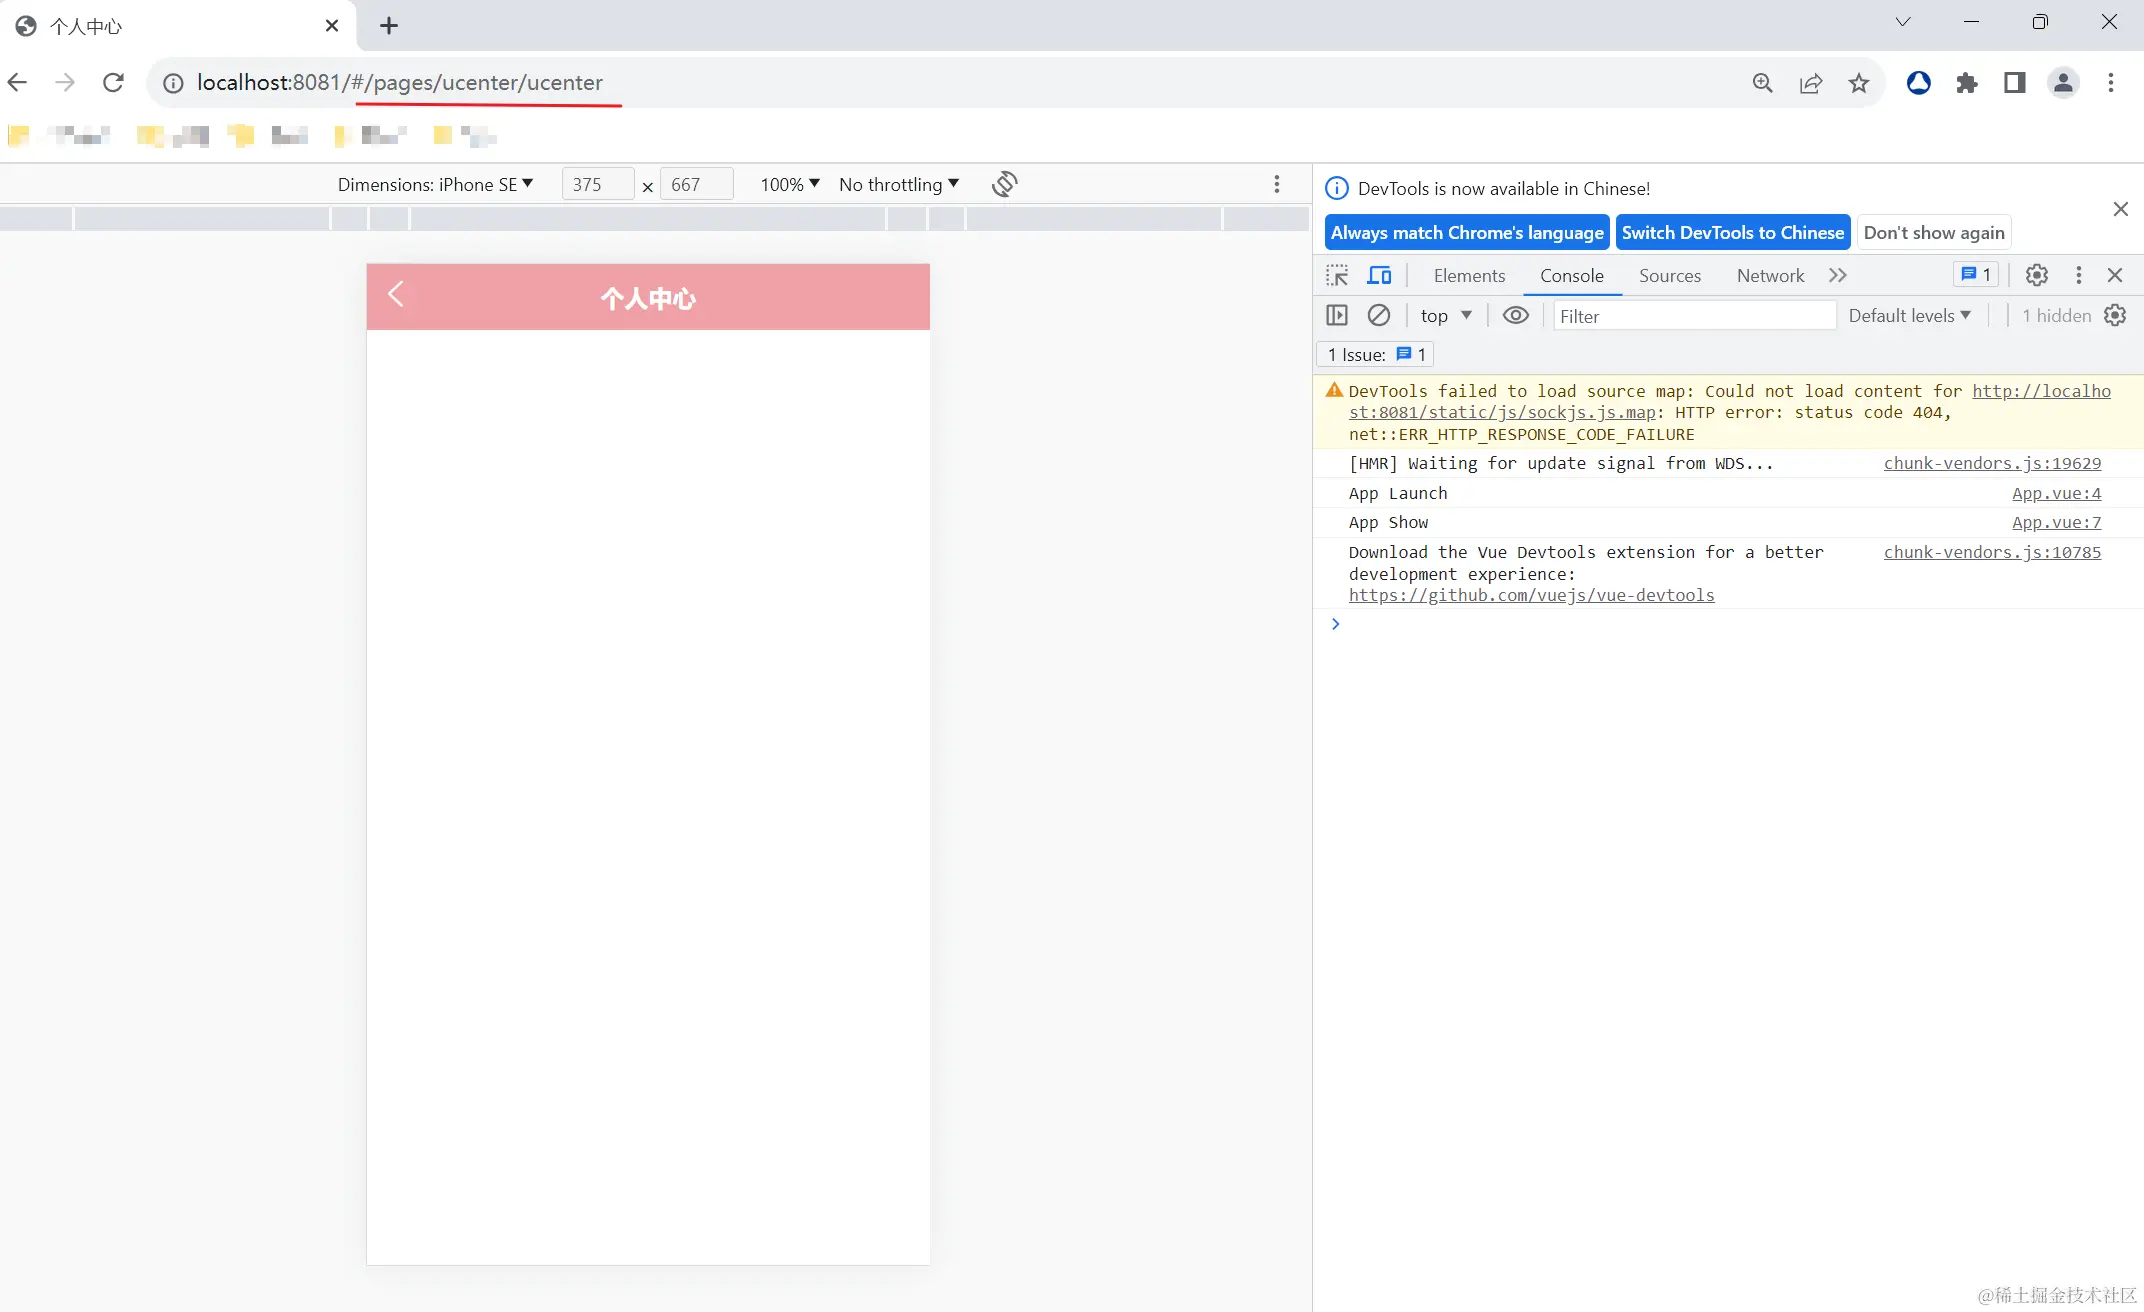Switch to the Elements tab
2144x1312 pixels.
1468,275
